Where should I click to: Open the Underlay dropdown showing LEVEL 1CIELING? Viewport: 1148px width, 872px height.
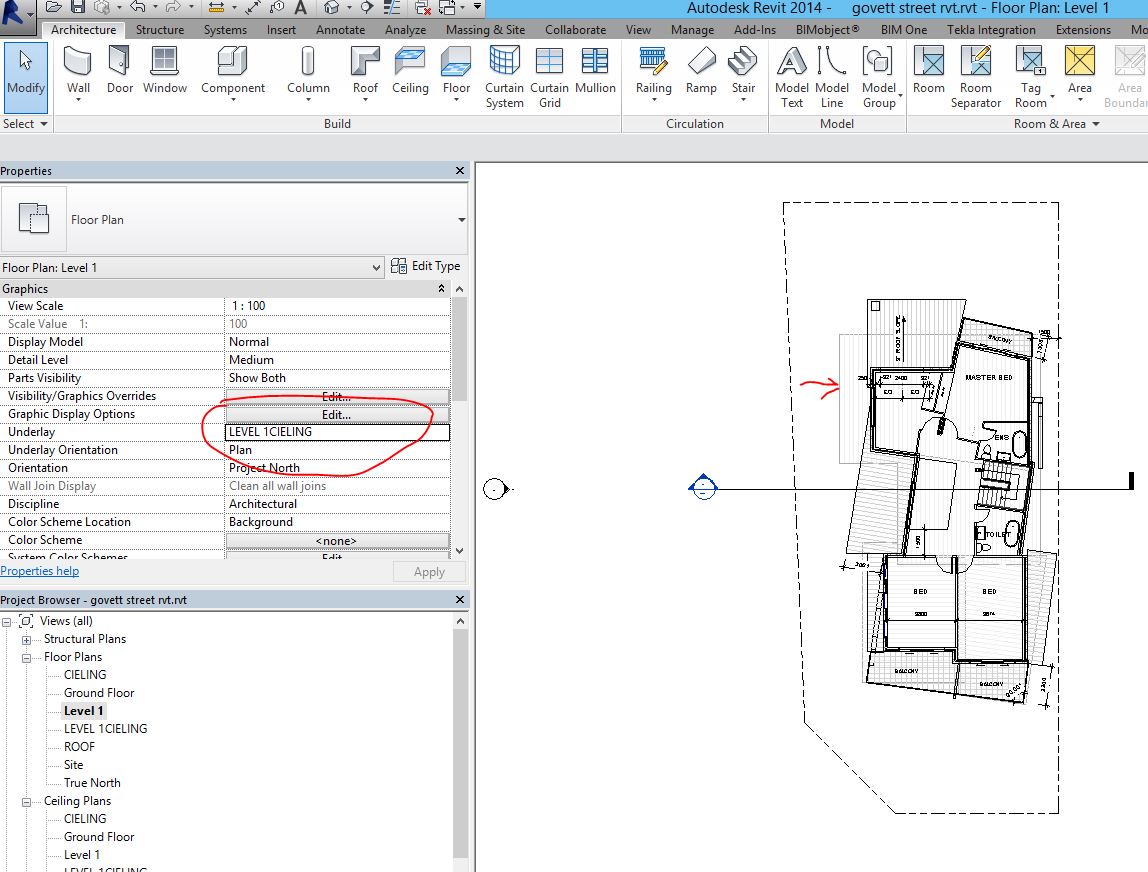pyautogui.click(x=336, y=431)
